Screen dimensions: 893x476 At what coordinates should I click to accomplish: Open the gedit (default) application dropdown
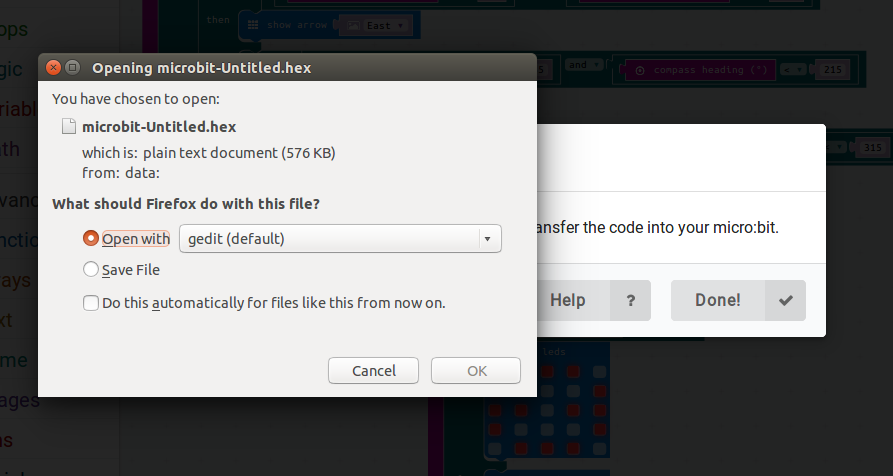pyautogui.click(x=340, y=239)
